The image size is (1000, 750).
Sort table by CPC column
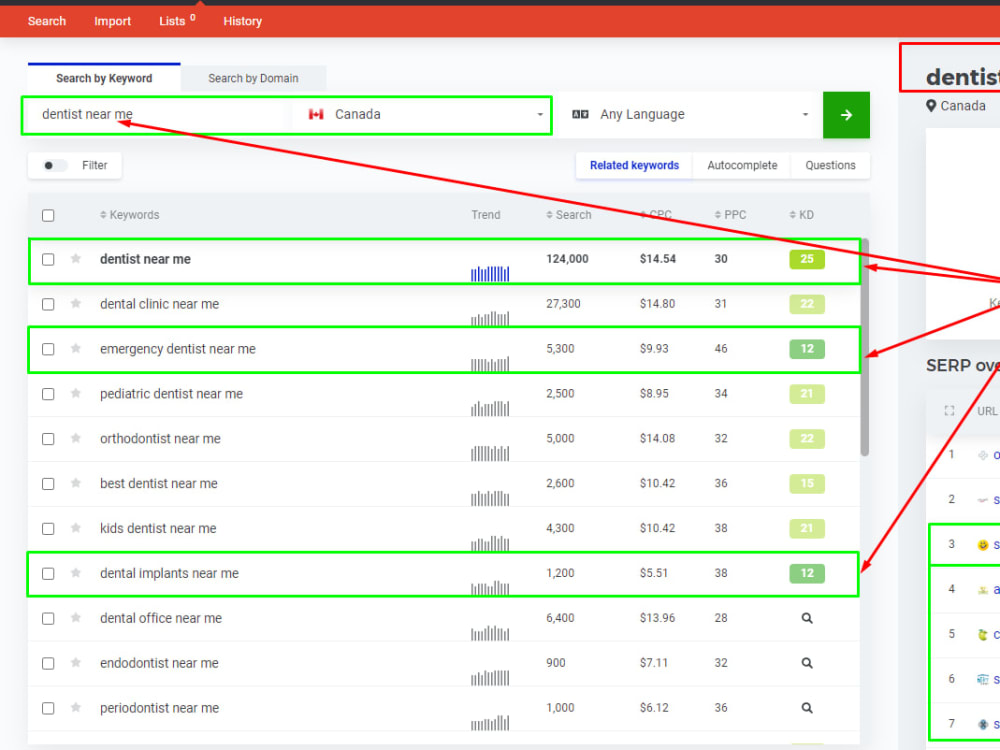pyautogui.click(x=656, y=215)
